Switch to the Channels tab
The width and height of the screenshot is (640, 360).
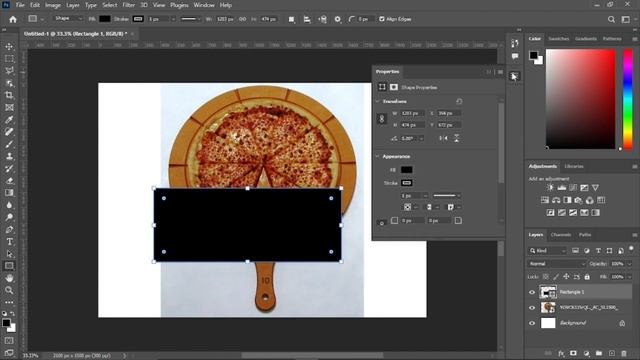coord(561,235)
